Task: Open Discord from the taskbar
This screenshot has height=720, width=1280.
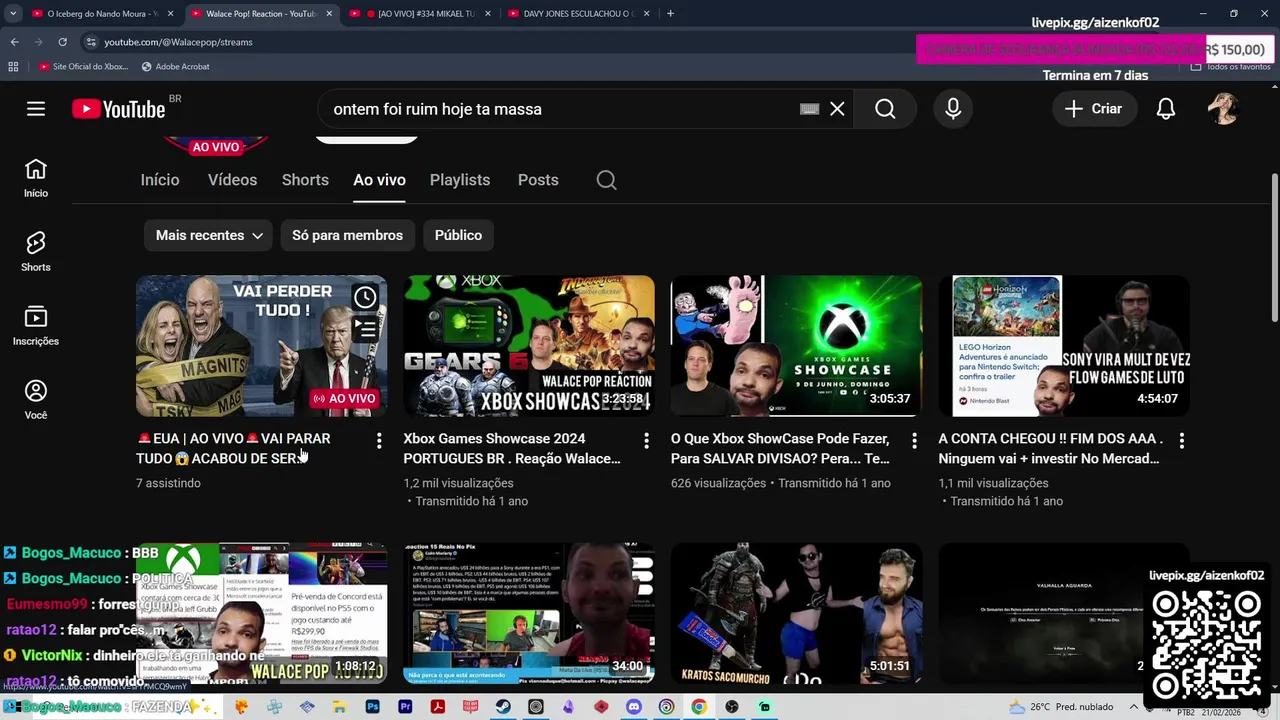Action: [633, 707]
